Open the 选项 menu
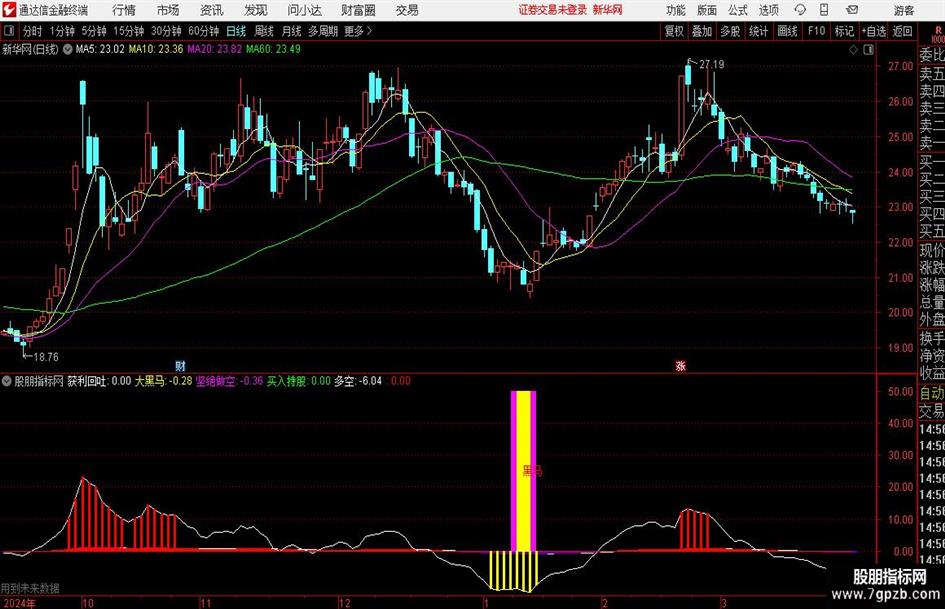 click(x=768, y=10)
